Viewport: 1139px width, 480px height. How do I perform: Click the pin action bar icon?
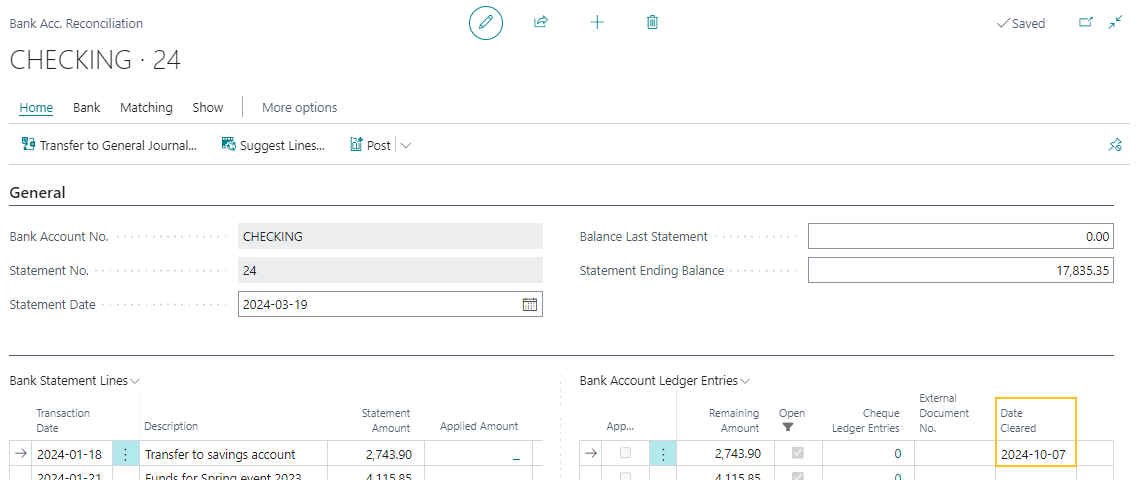point(1115,145)
